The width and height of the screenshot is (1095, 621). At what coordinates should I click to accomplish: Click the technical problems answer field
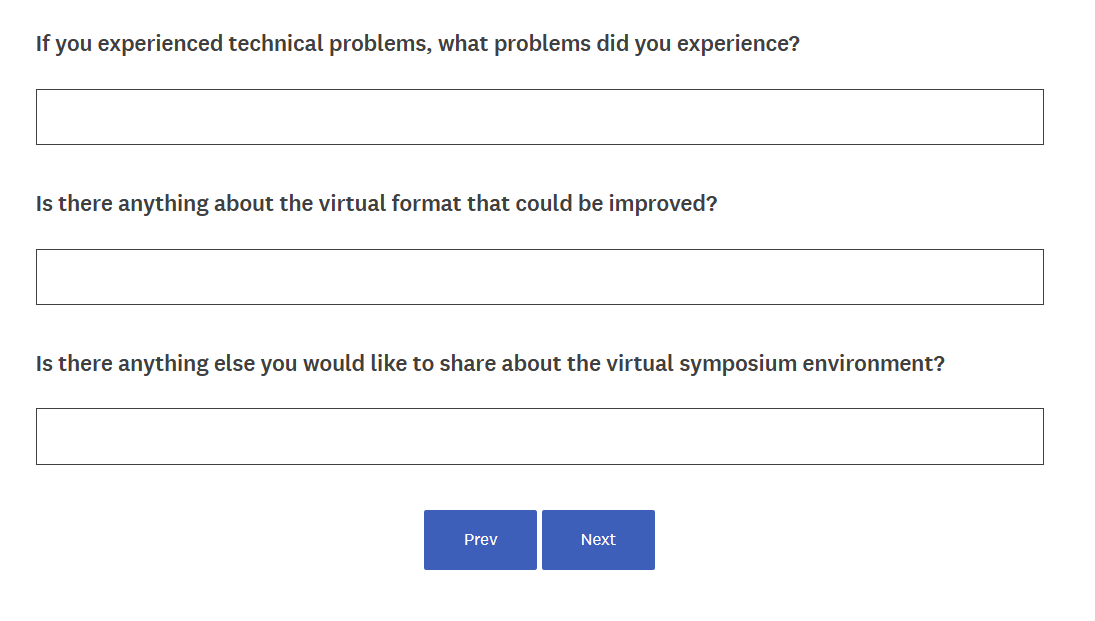click(539, 117)
